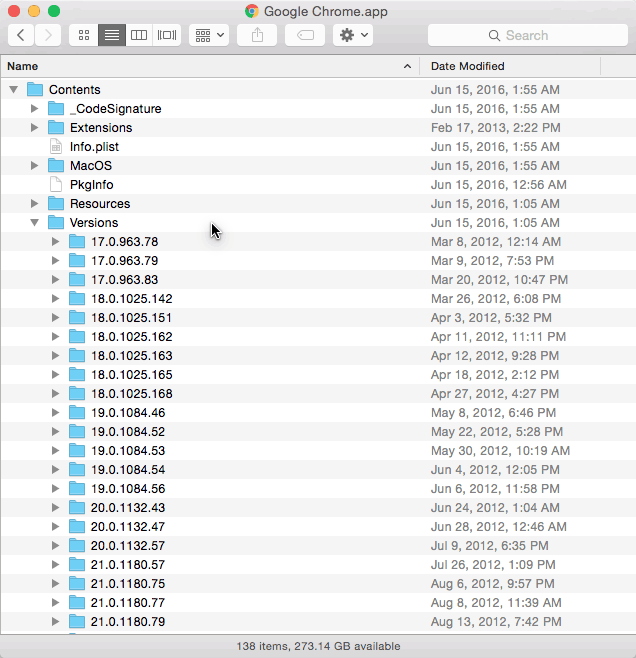Click the green zoom window button
The image size is (636, 658).
[54, 11]
